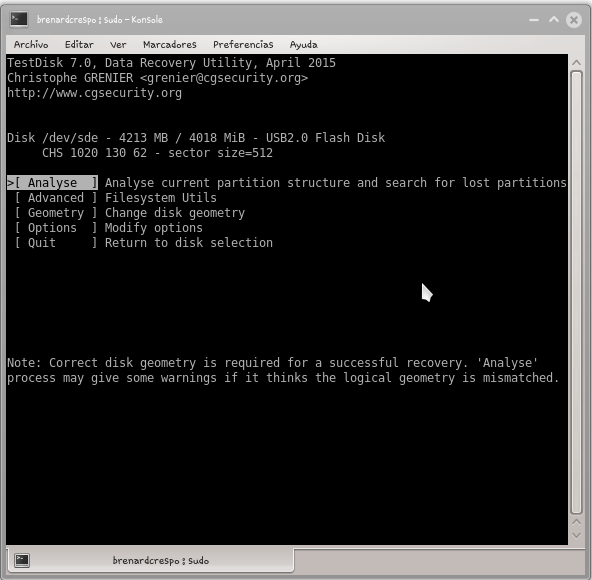Open the Ver menu
Screen dimensions: 592x580
tap(118, 45)
